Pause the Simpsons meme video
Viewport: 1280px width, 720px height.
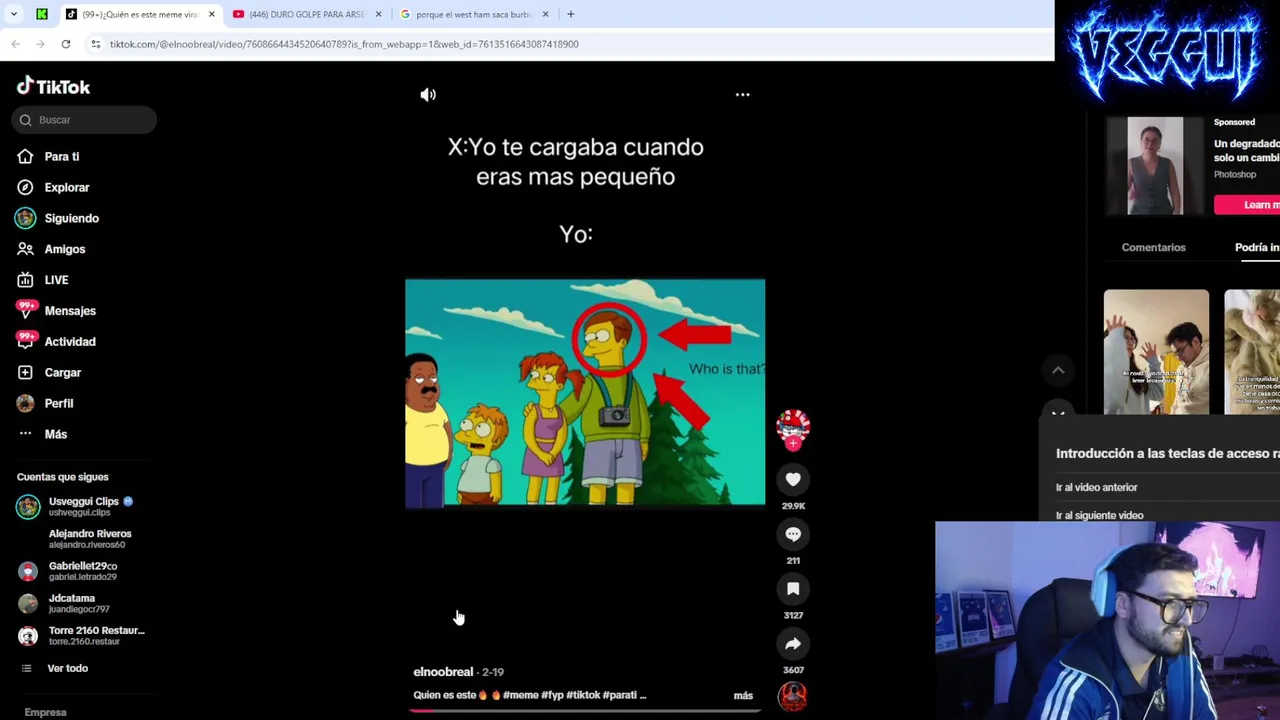(x=585, y=392)
